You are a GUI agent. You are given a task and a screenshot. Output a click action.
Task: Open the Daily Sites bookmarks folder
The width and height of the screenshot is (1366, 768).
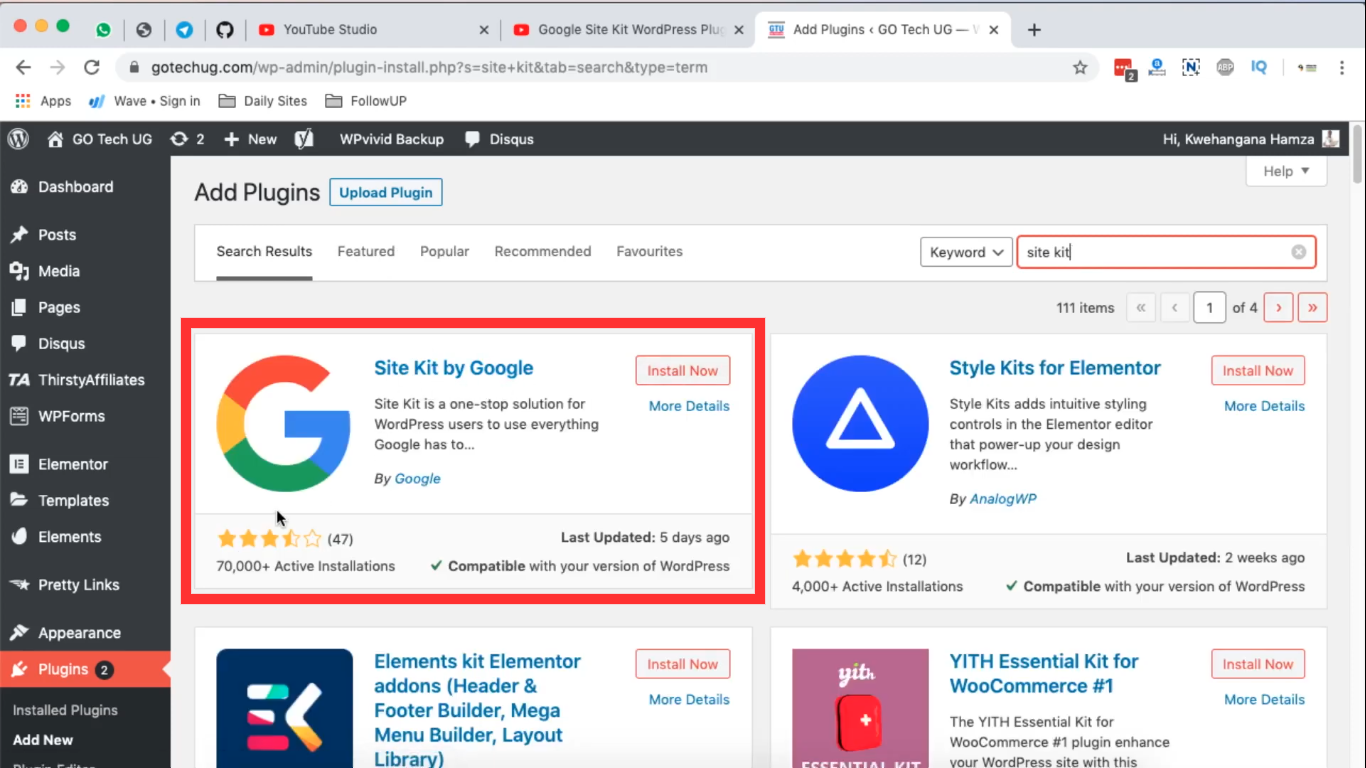(x=263, y=101)
